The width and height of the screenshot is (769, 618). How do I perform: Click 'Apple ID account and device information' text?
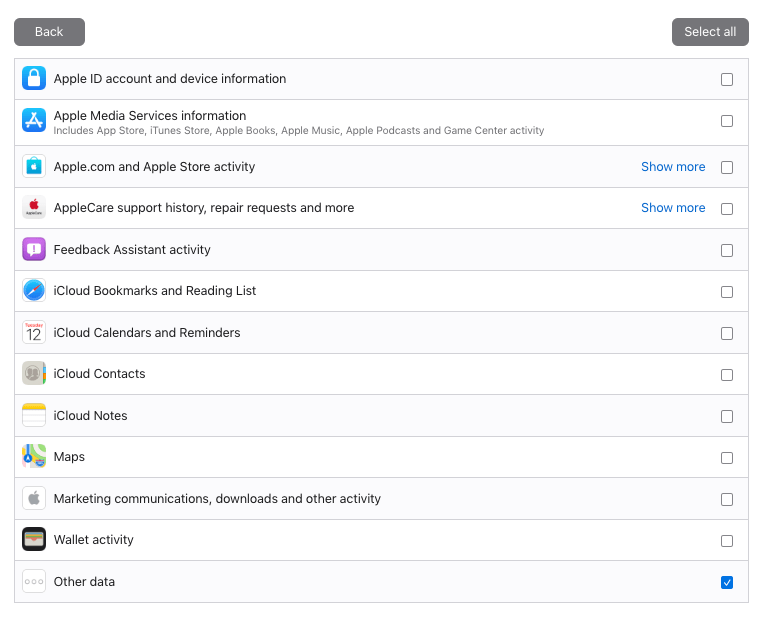(x=170, y=78)
